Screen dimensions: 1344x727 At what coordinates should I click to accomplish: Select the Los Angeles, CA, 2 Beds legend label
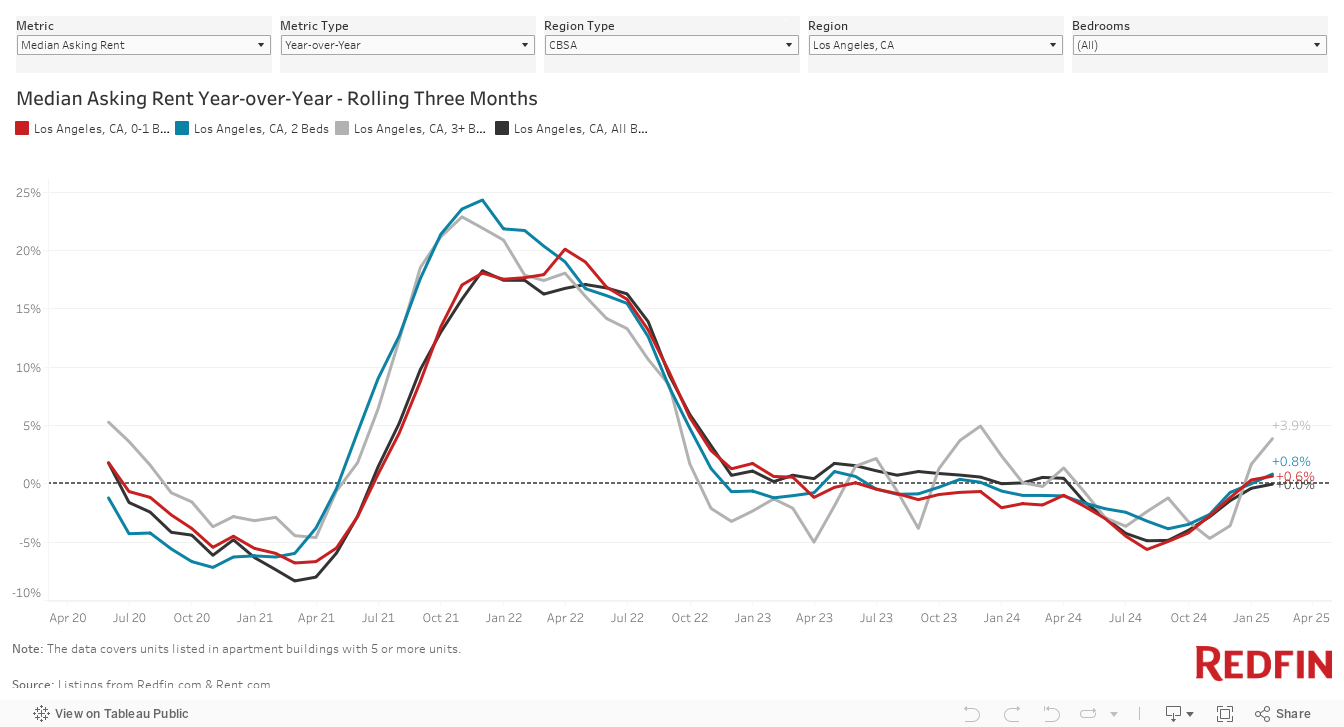(261, 128)
